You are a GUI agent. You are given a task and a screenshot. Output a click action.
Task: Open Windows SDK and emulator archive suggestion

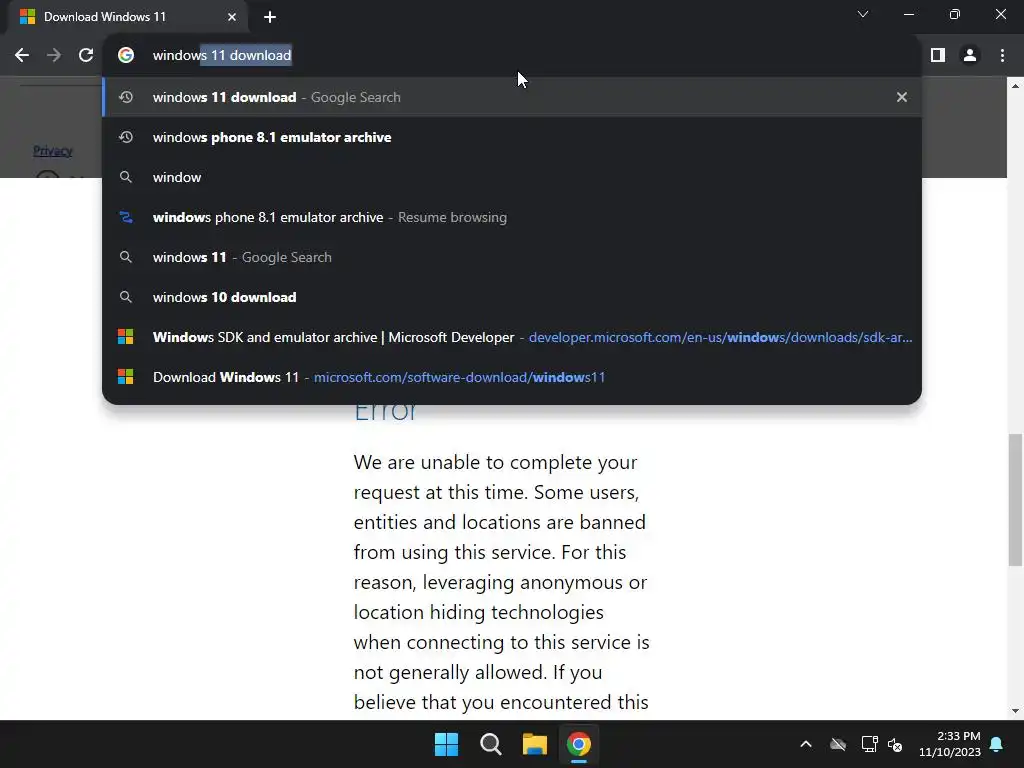point(512,337)
